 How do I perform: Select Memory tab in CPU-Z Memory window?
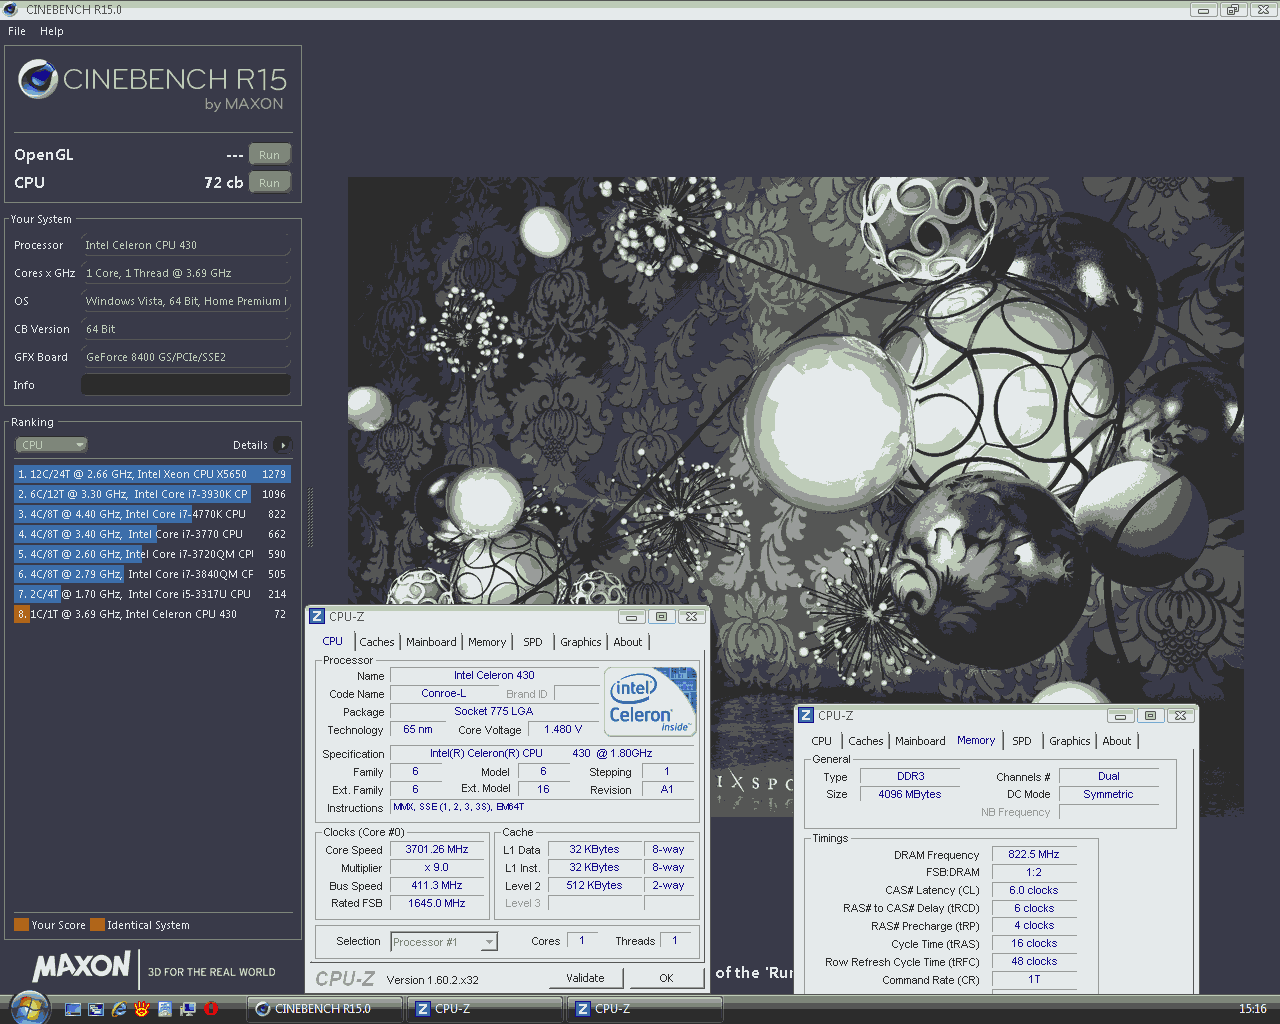976,740
